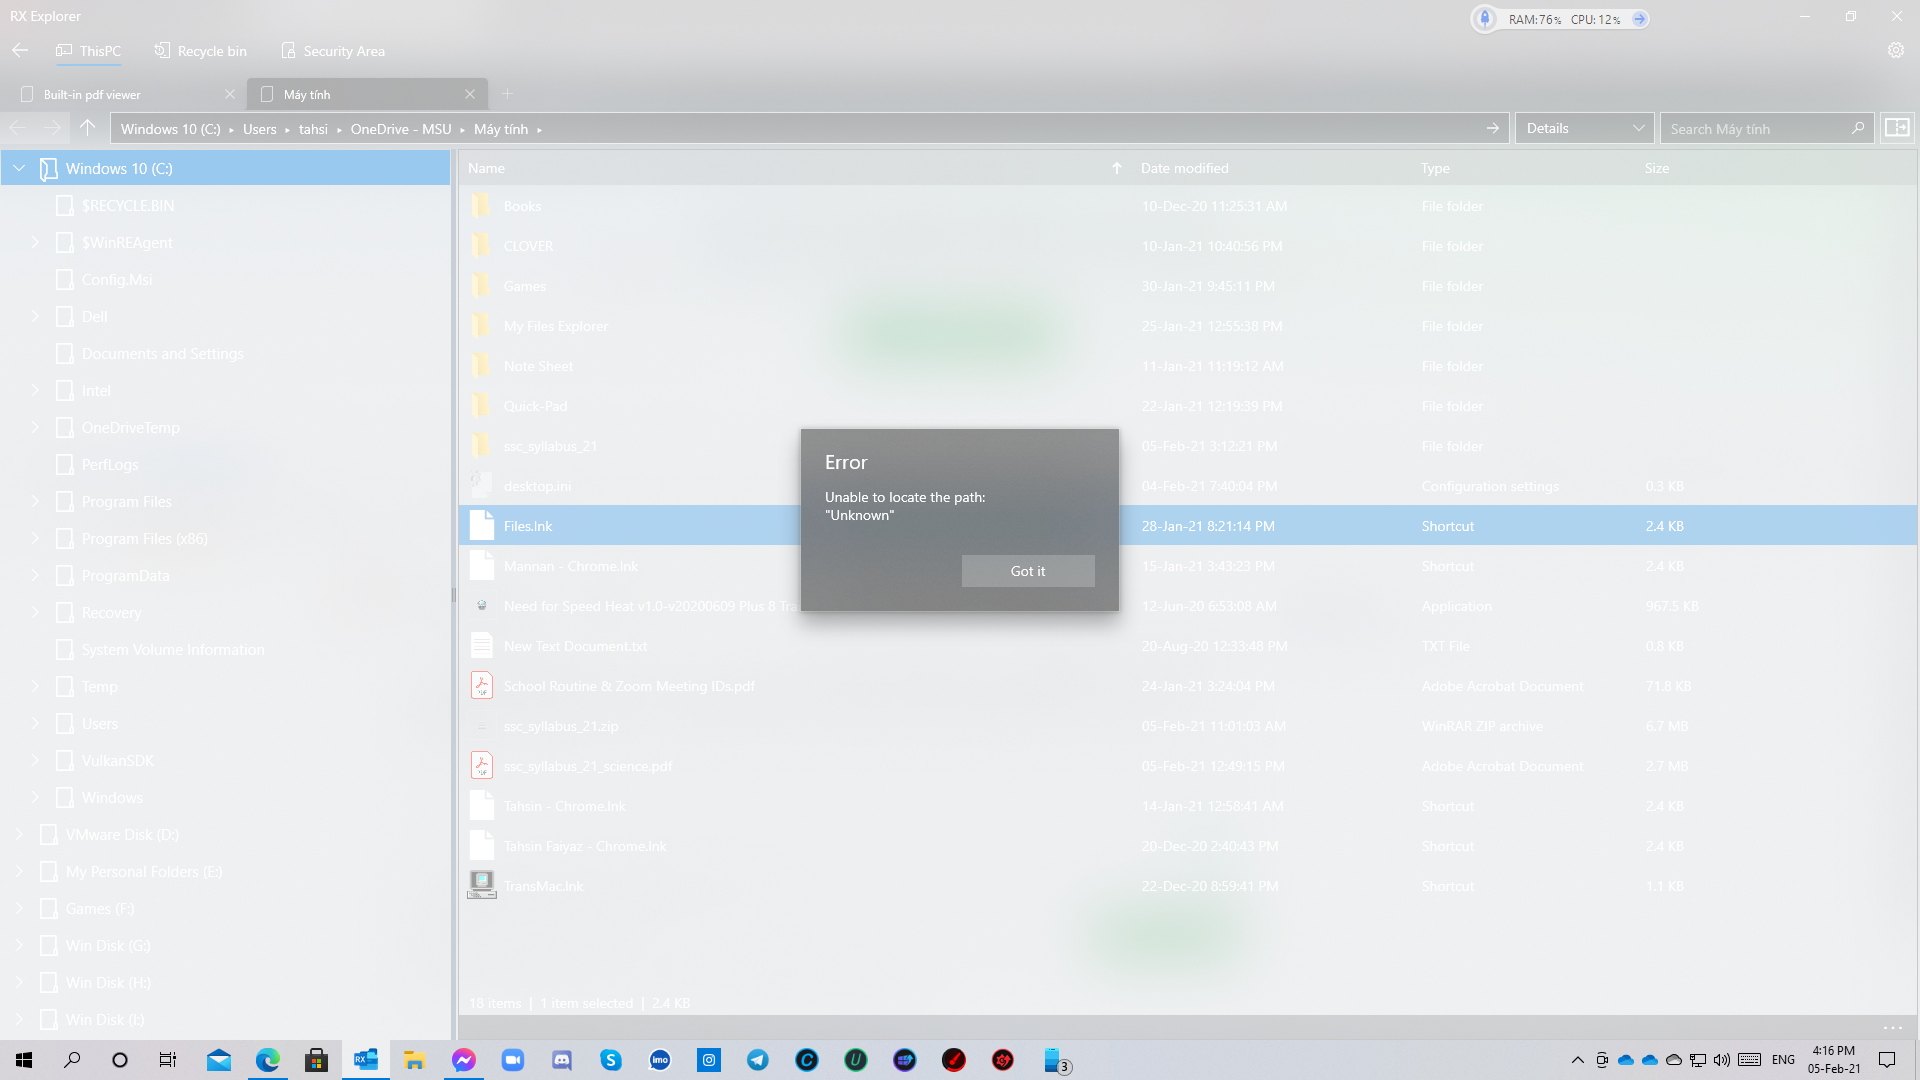Expand the VMware Disk (D:) node
Viewport: 1920px width, 1080px height.
point(18,834)
